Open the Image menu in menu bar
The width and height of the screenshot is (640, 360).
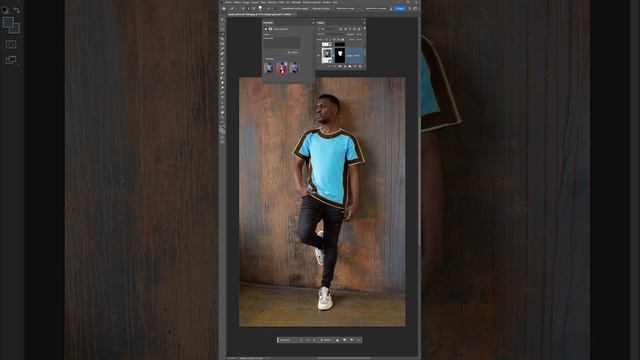pos(246,2)
